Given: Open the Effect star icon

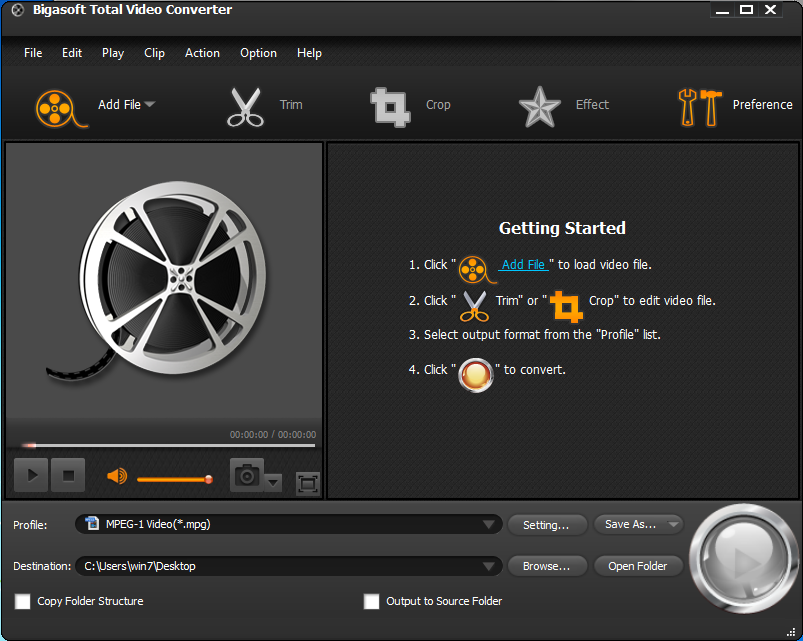Looking at the screenshot, I should tap(539, 107).
